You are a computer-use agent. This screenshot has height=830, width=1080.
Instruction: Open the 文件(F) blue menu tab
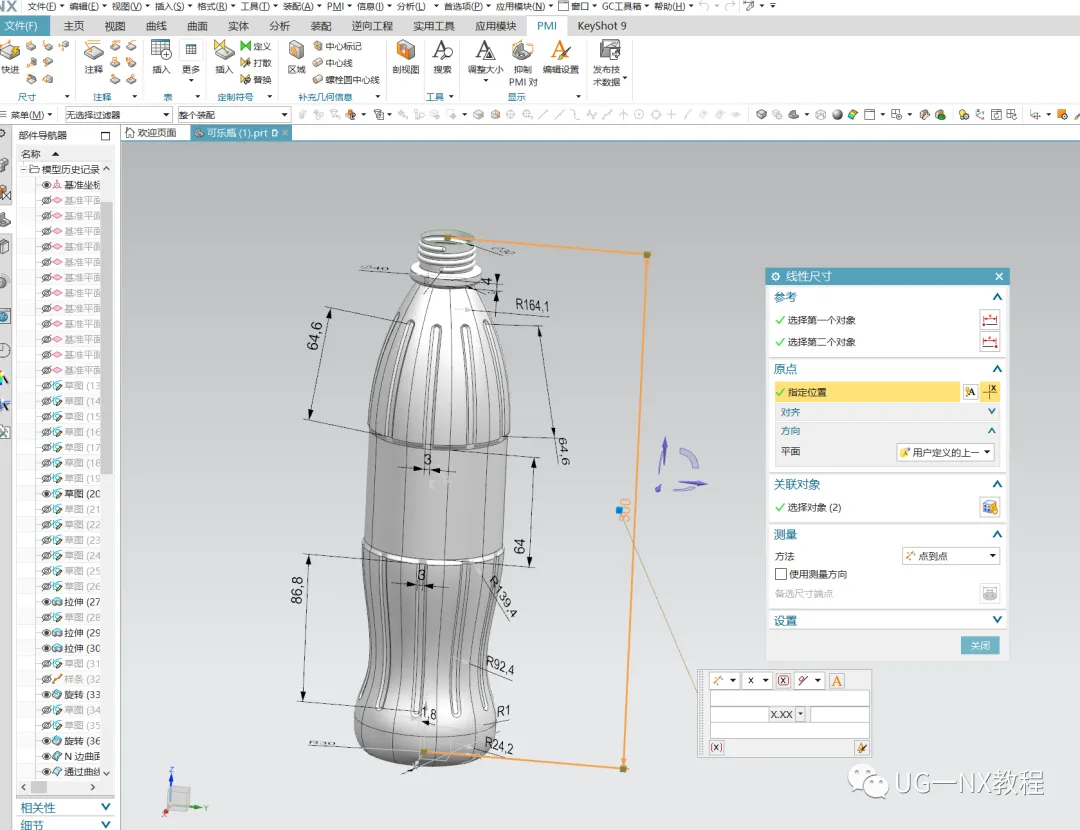click(x=24, y=26)
